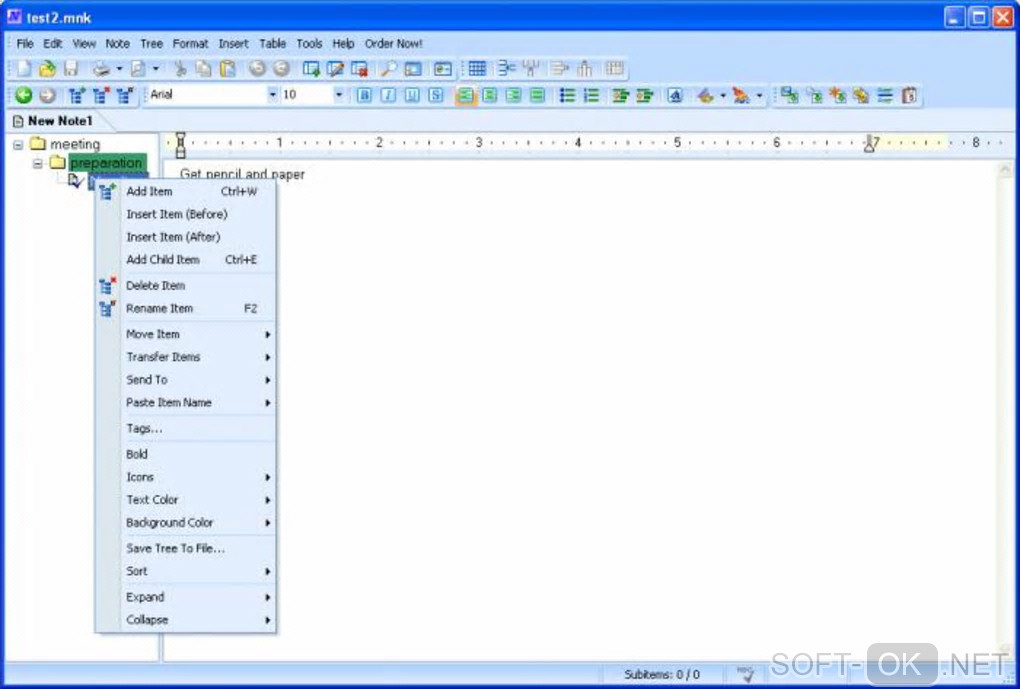This screenshot has width=1020, height=689.
Task: Toggle Underline formatting button
Action: coord(412,95)
